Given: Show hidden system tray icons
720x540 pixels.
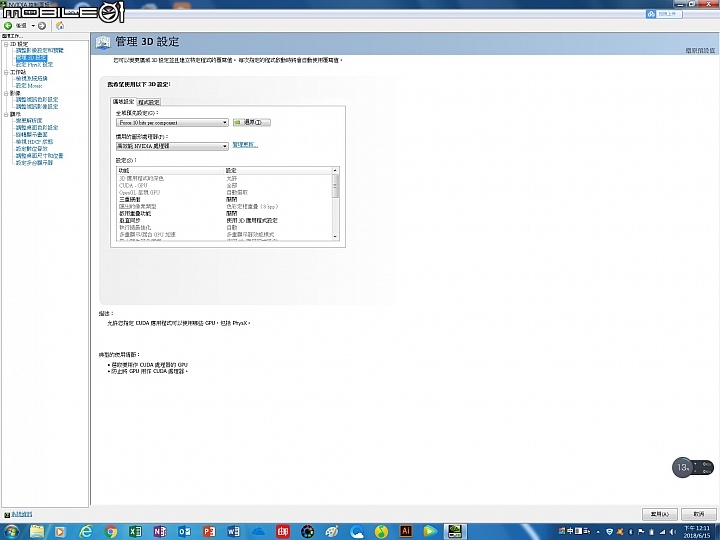Looking at the screenshot, I should click(598, 532).
